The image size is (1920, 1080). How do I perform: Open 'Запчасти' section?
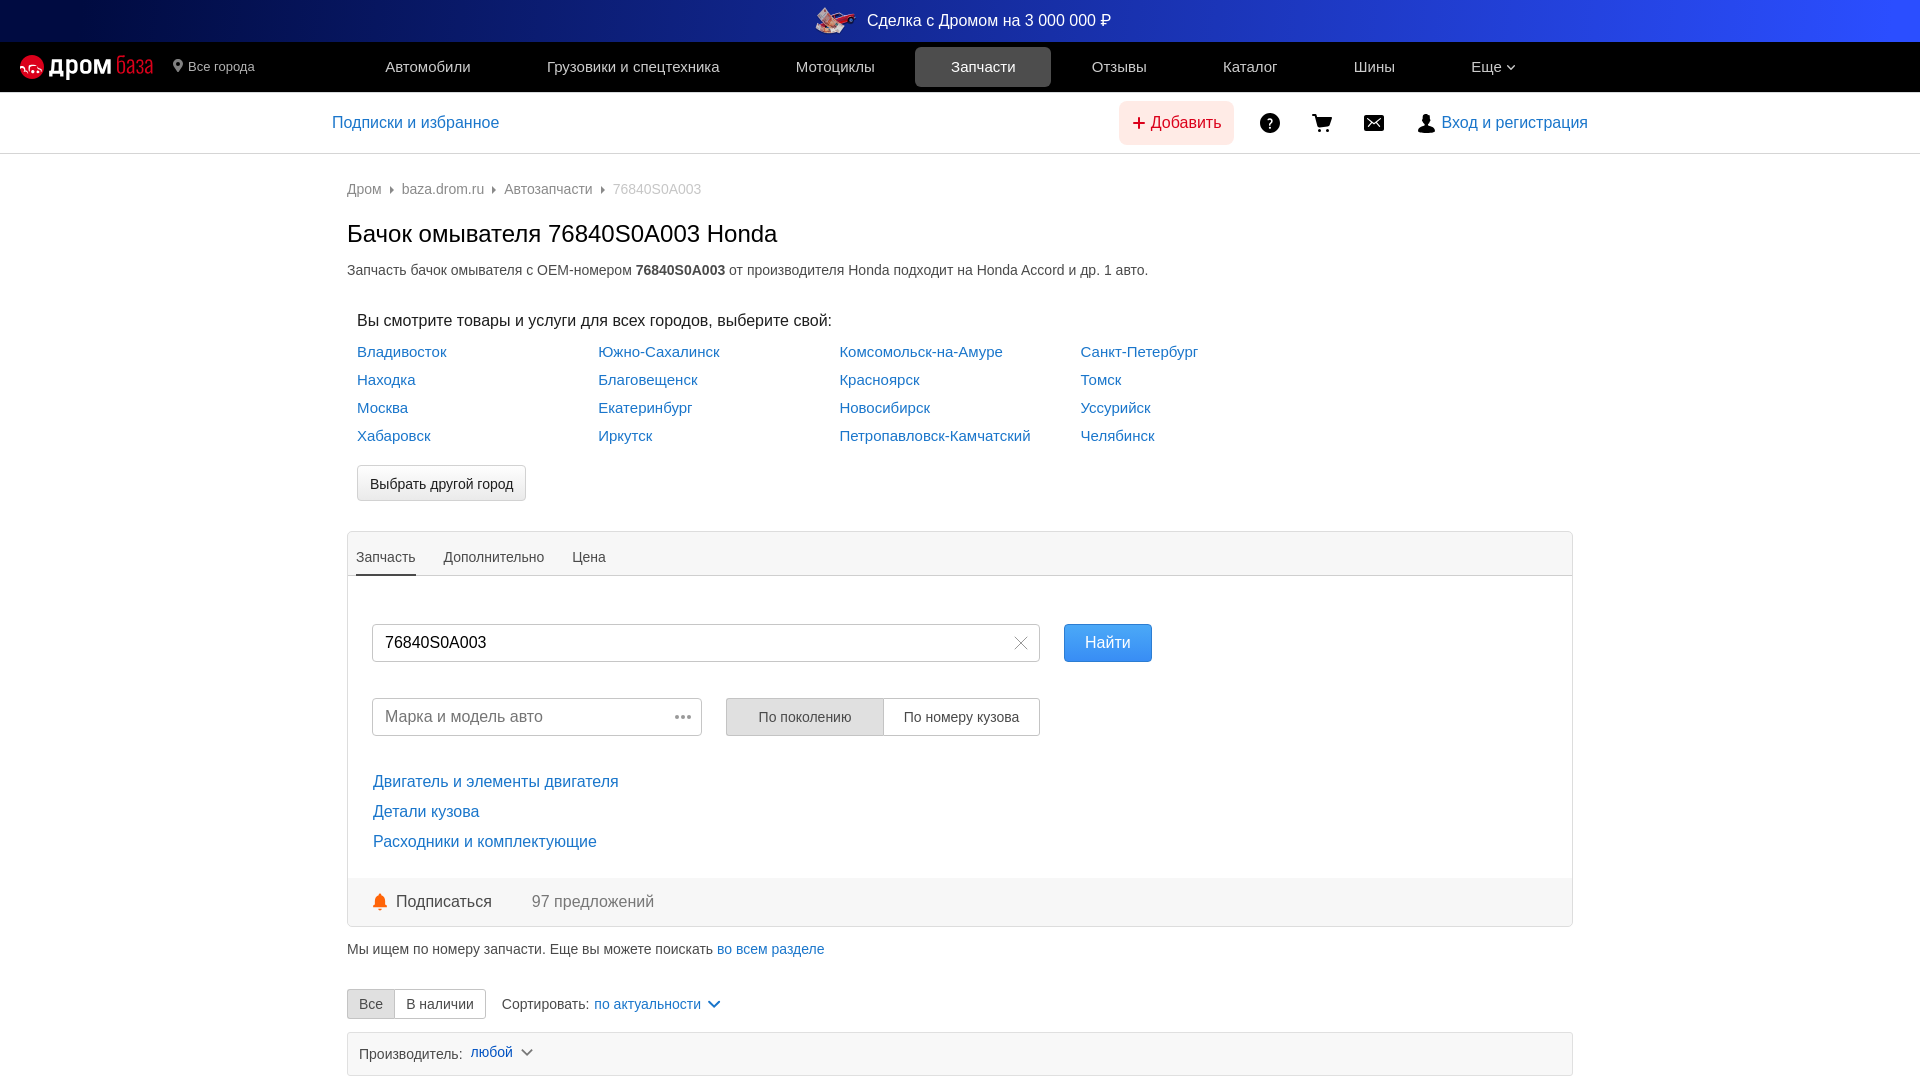point(983,67)
